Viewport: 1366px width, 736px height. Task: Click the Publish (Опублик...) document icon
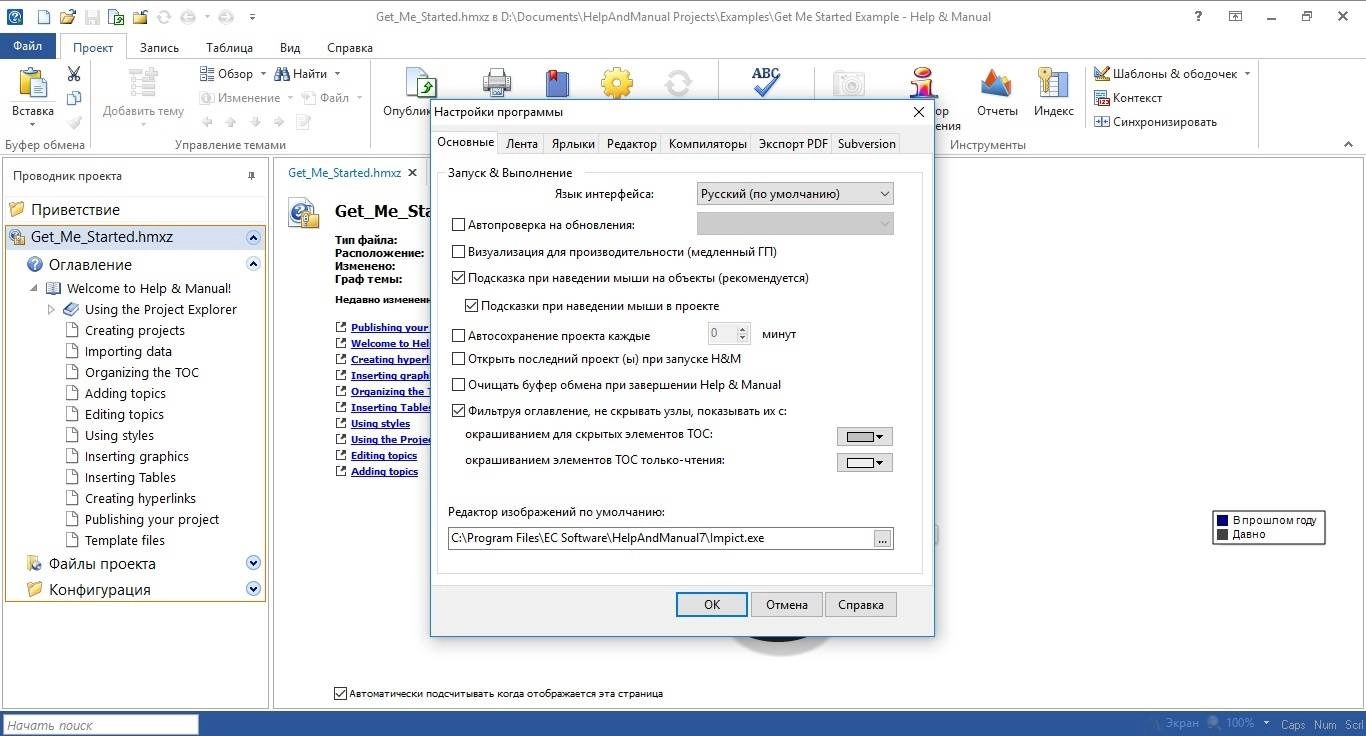click(x=420, y=83)
